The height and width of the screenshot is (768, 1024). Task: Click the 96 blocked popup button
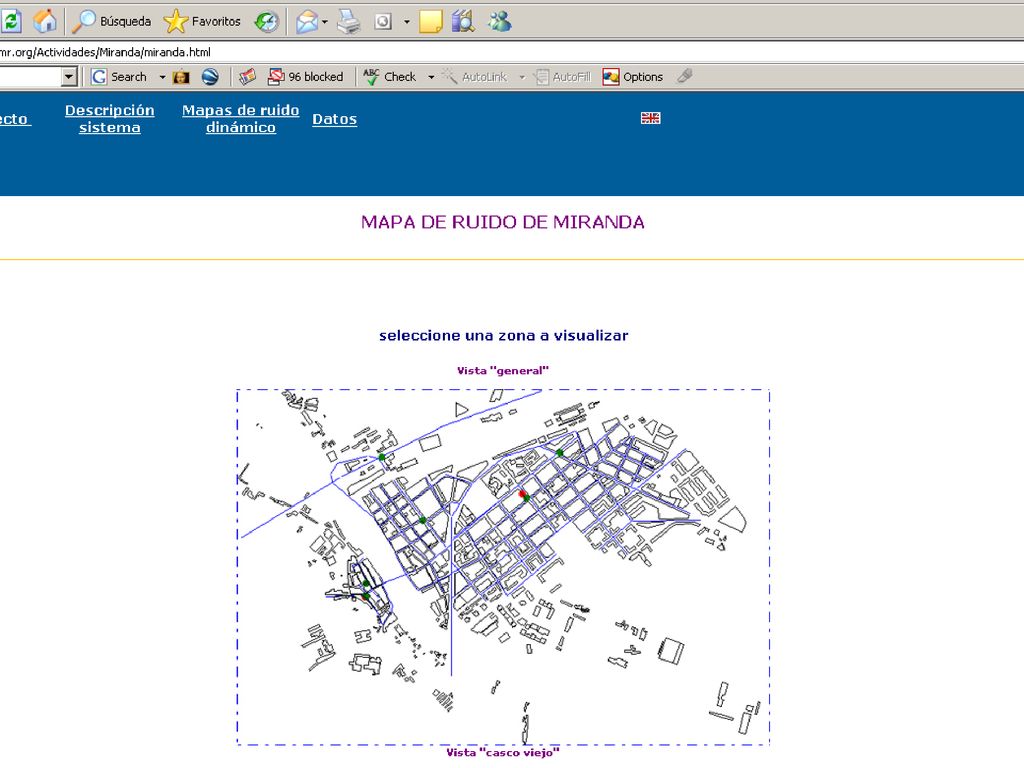[x=306, y=77]
